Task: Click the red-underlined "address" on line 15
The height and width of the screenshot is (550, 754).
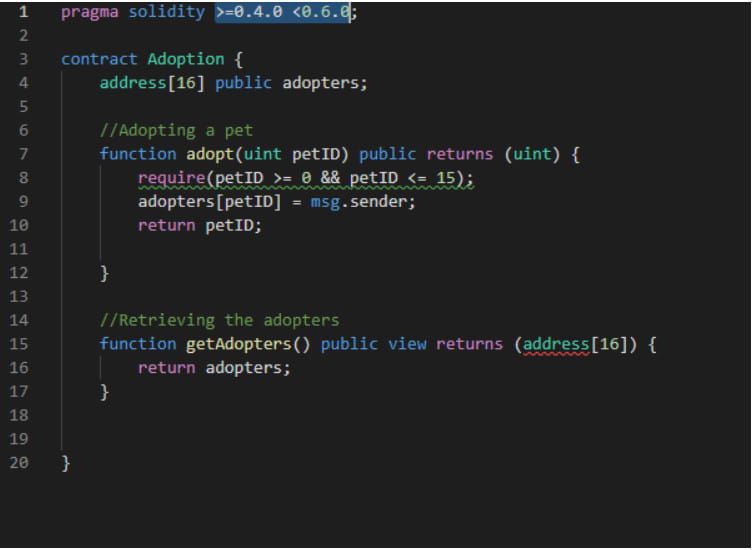Action: (x=556, y=344)
